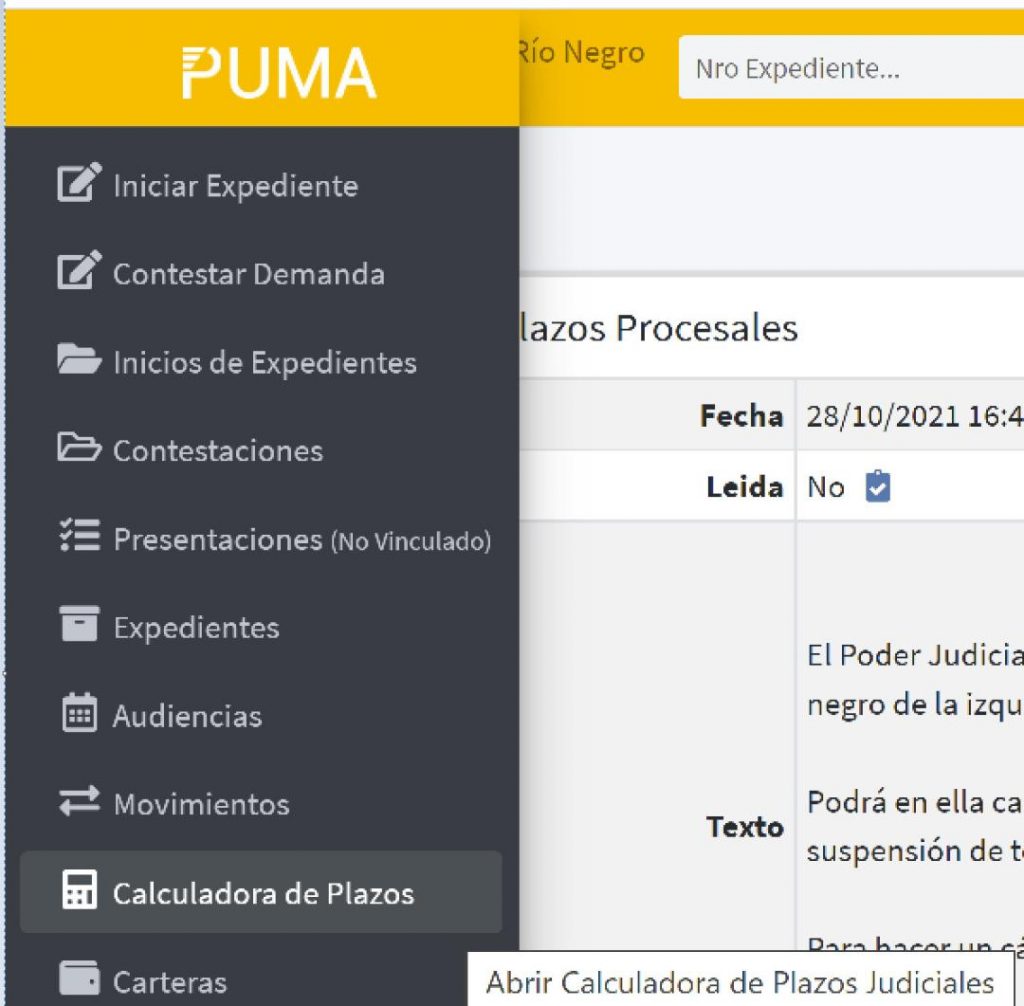This screenshot has width=1024, height=1006.
Task: Click the calendar icon beside Audiencias
Action: (79, 713)
